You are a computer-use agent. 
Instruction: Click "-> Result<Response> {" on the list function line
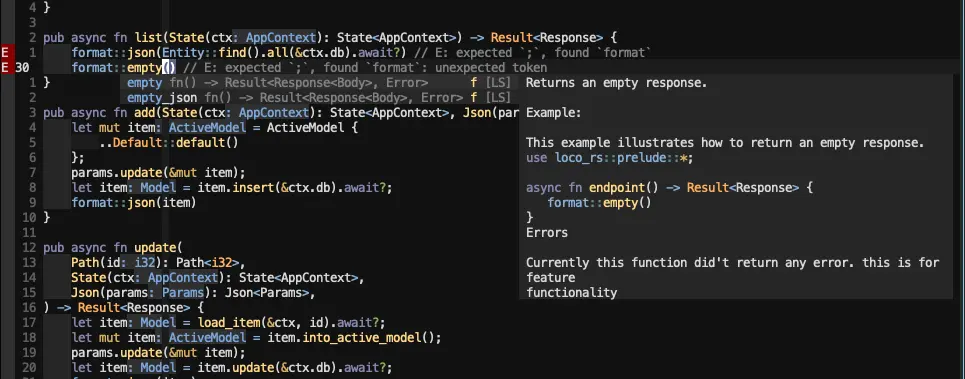pos(543,38)
